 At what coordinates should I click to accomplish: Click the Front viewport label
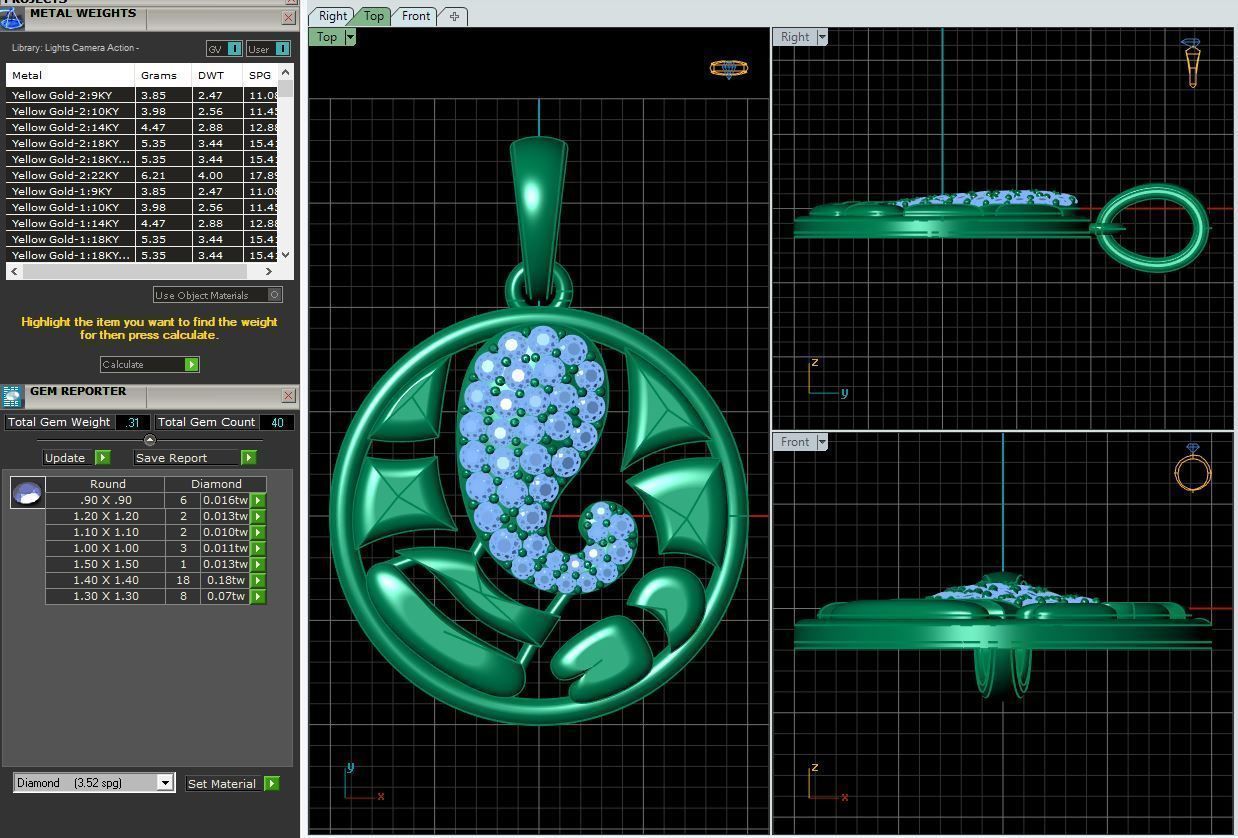[795, 442]
